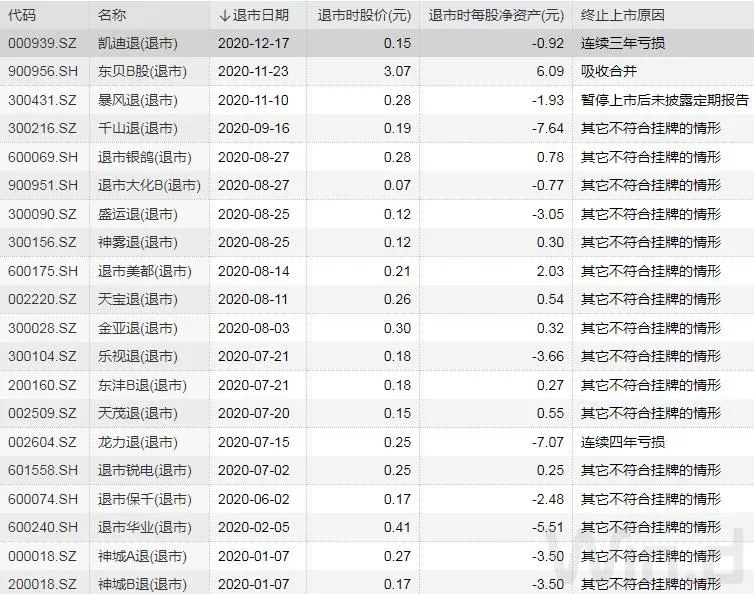
Task: Click stock code 900951.SH
Action: tap(43, 185)
